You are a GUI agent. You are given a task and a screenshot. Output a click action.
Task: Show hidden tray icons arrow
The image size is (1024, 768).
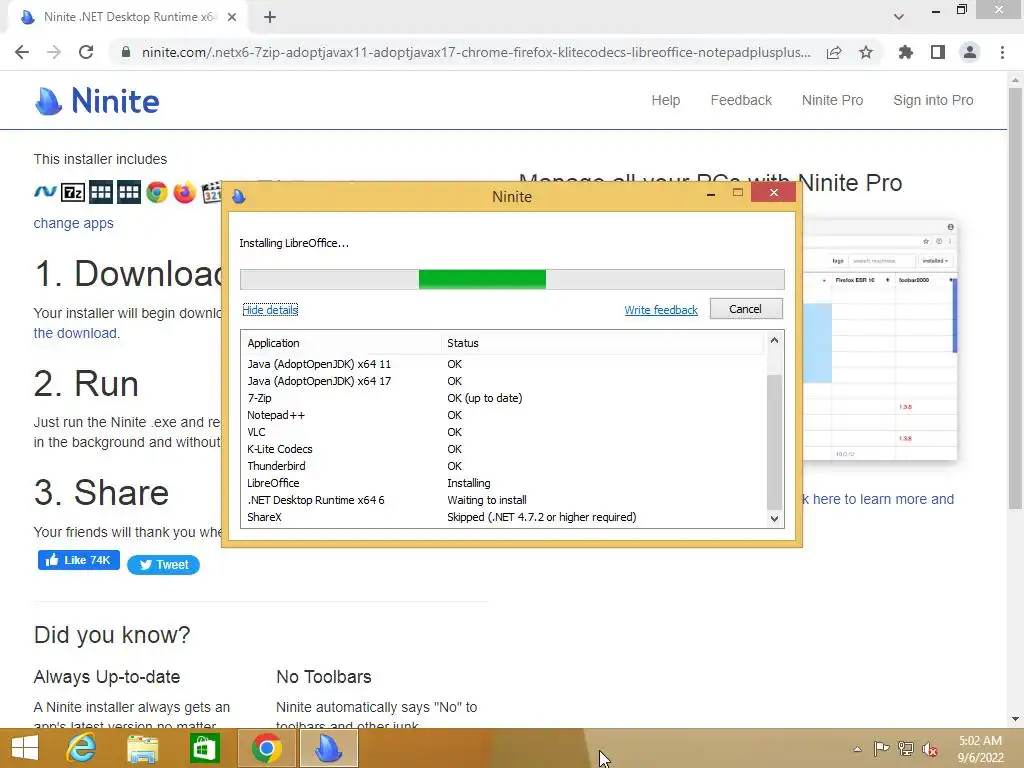tap(857, 749)
